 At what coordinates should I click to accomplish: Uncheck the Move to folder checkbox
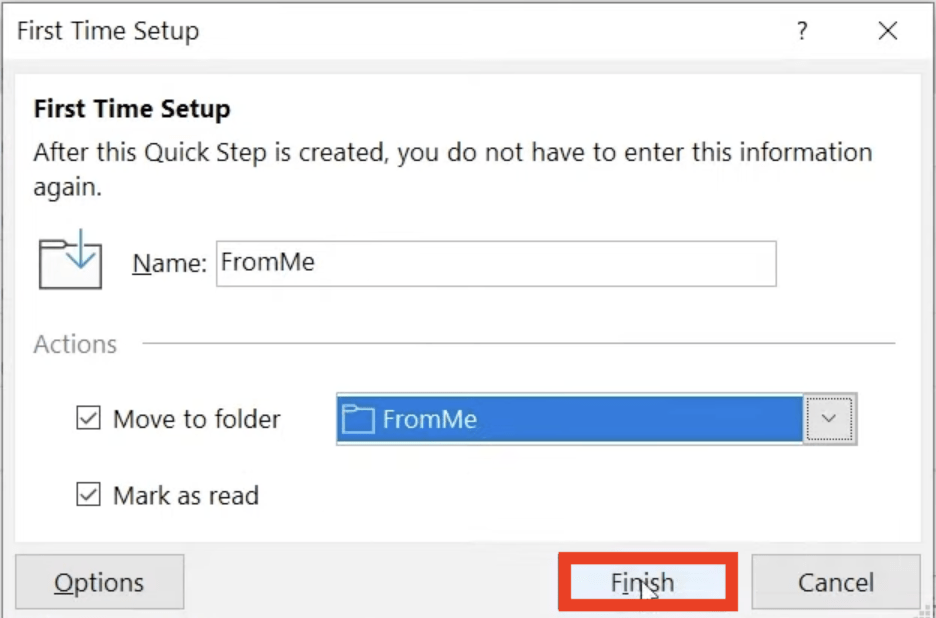click(88, 418)
